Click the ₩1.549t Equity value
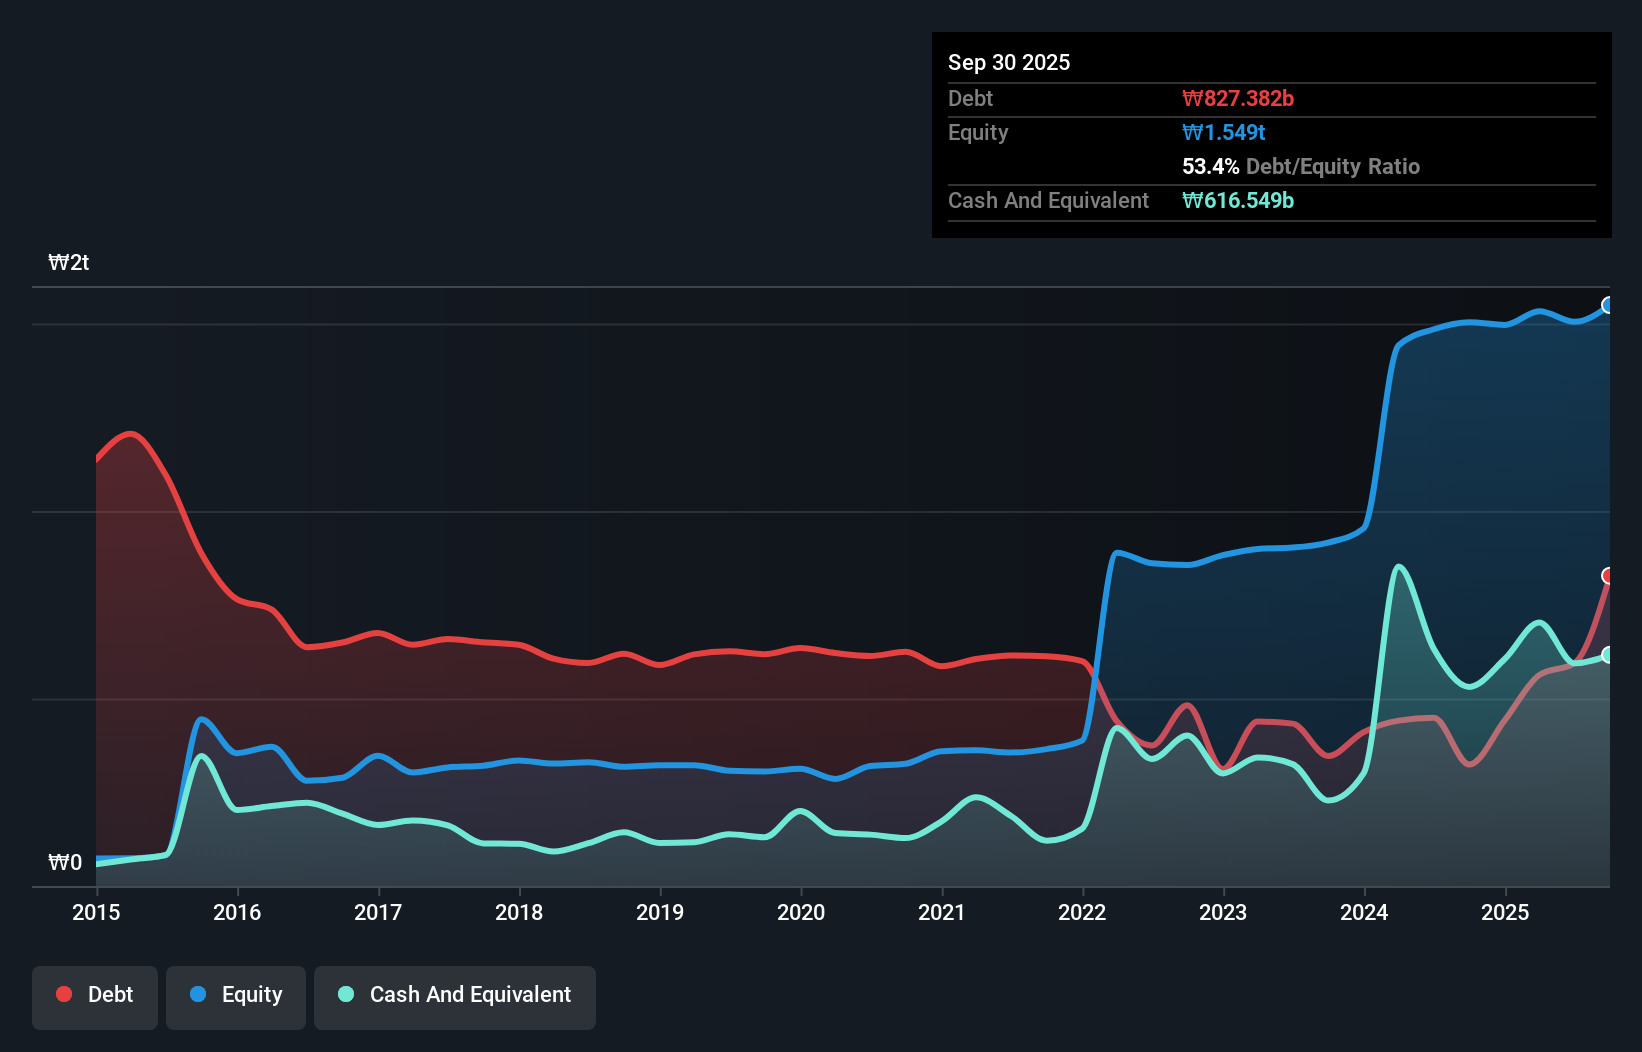The image size is (1642, 1052). pyautogui.click(x=1223, y=132)
